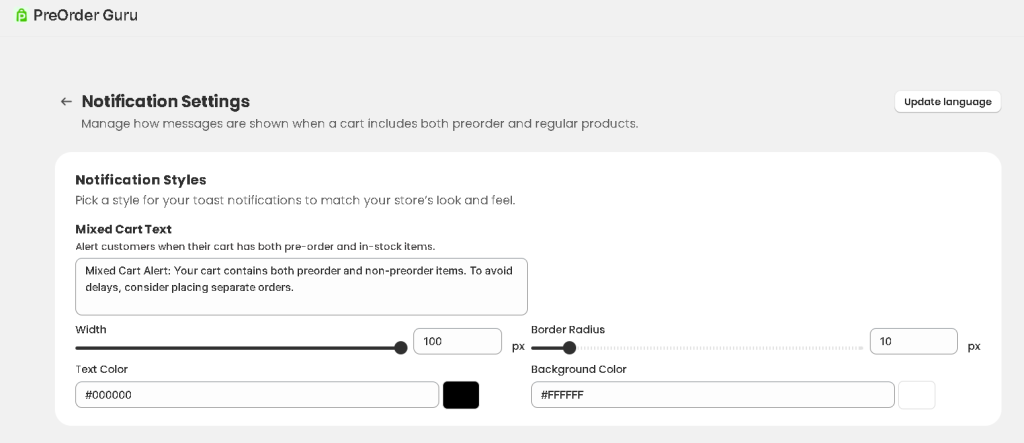Click the Border Radius label

pos(568,329)
